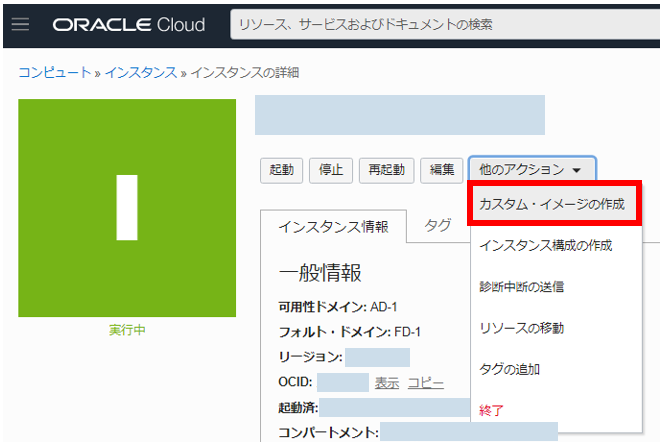Viewport: 666px width, 444px height.
Task: Switch to the タグ tab
Action: [x=437, y=226]
